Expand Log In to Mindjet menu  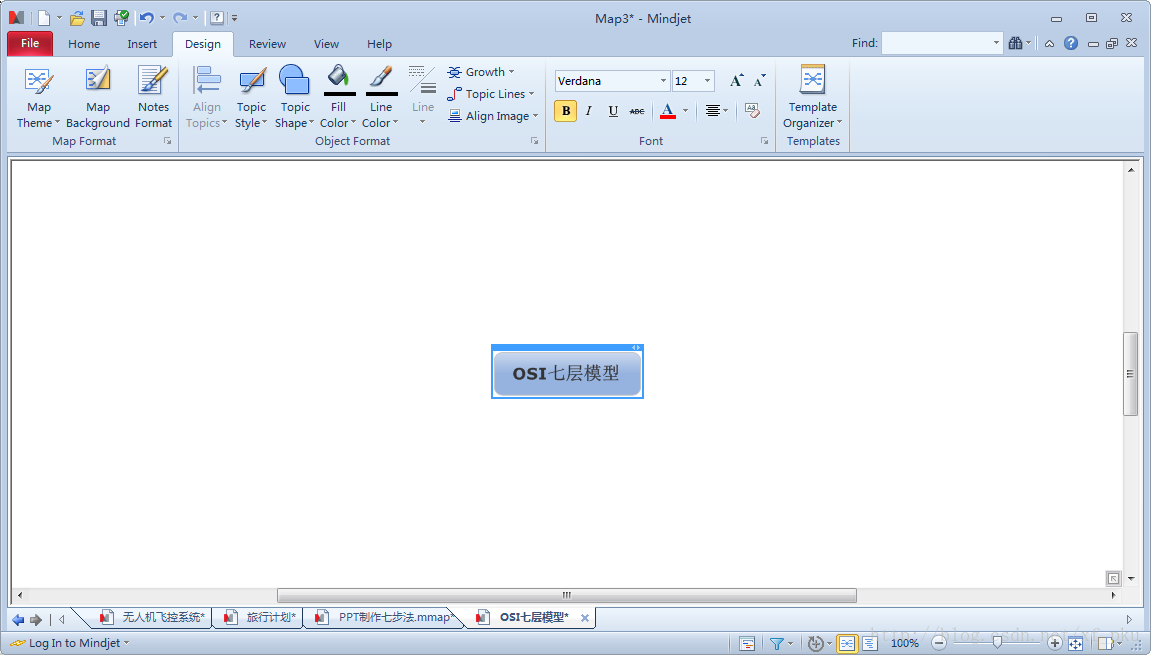tap(70, 643)
